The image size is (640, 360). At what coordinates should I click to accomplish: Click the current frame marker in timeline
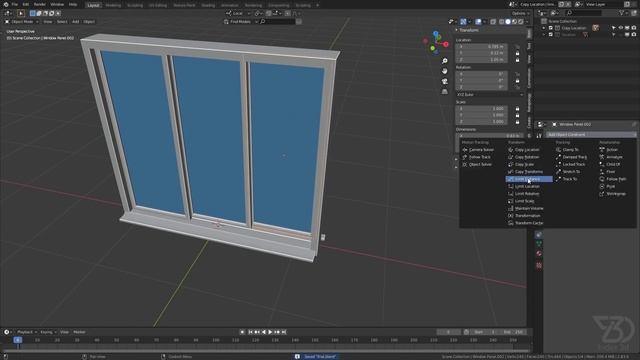(18, 340)
